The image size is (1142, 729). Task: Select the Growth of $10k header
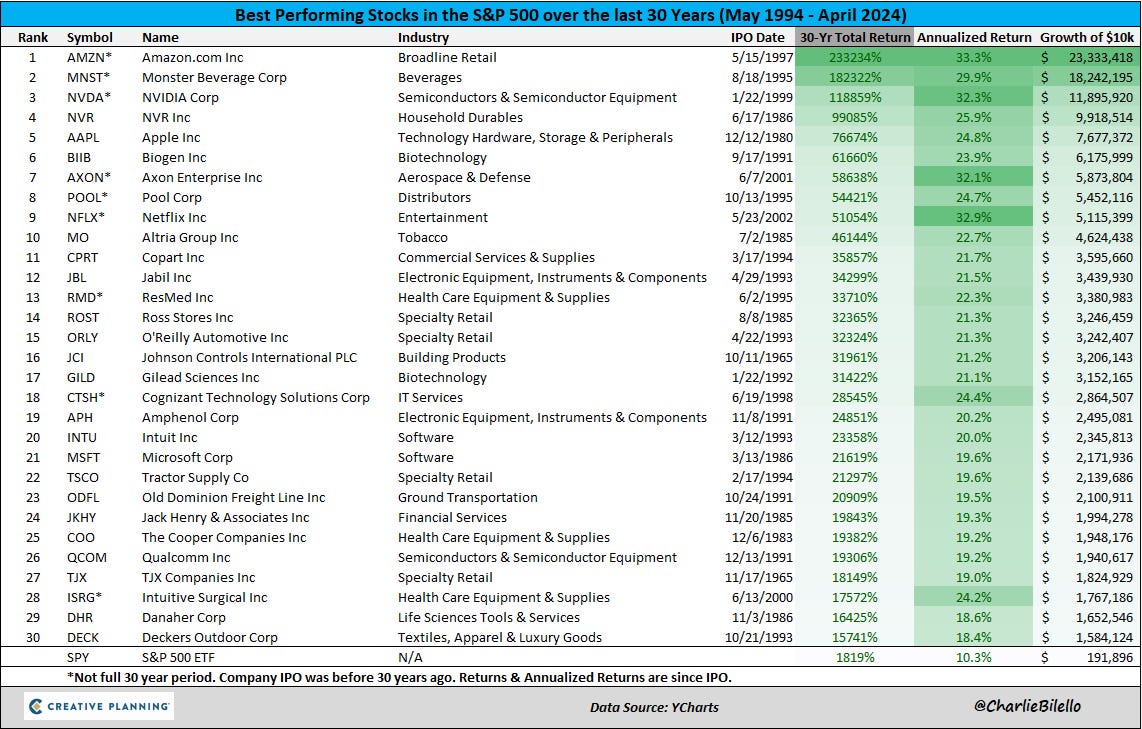click(x=1087, y=37)
